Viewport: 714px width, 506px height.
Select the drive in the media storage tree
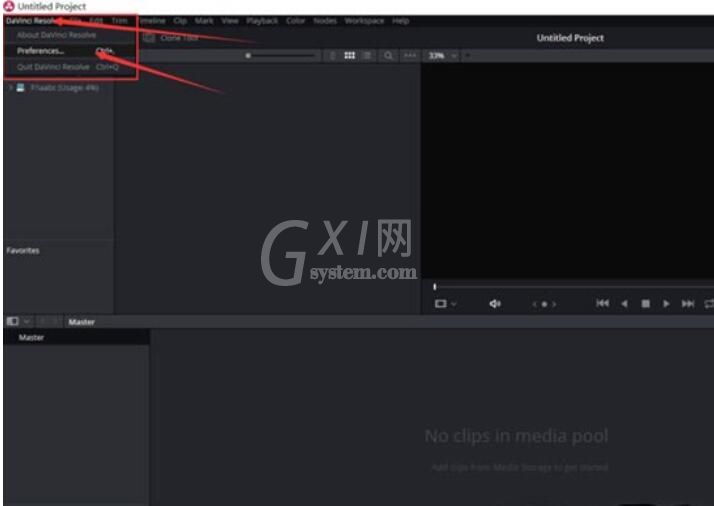[x=65, y=87]
